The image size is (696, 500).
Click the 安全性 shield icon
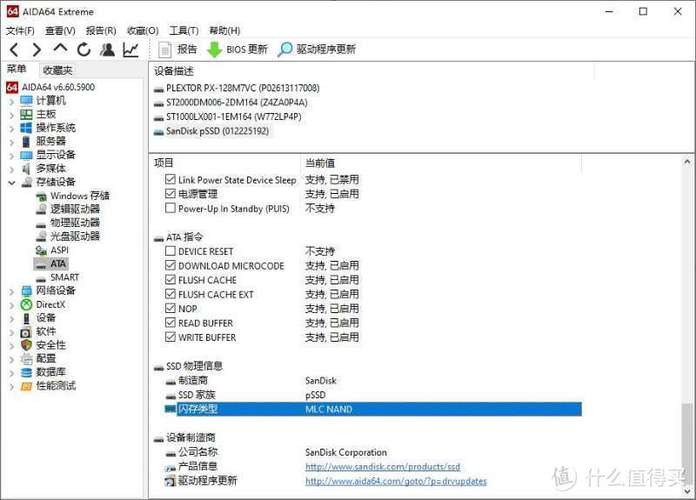26,345
